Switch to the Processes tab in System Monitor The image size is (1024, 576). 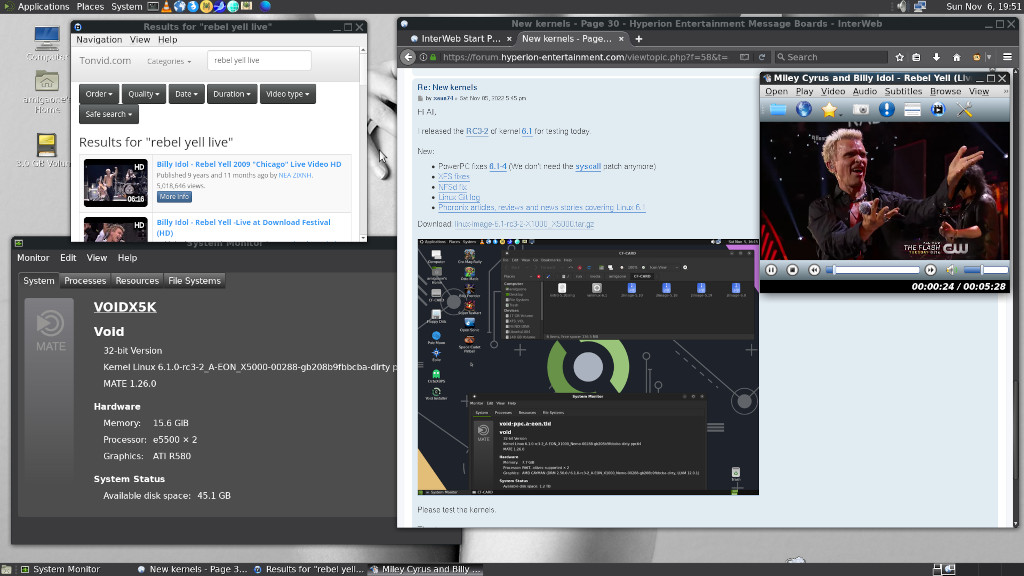85,281
